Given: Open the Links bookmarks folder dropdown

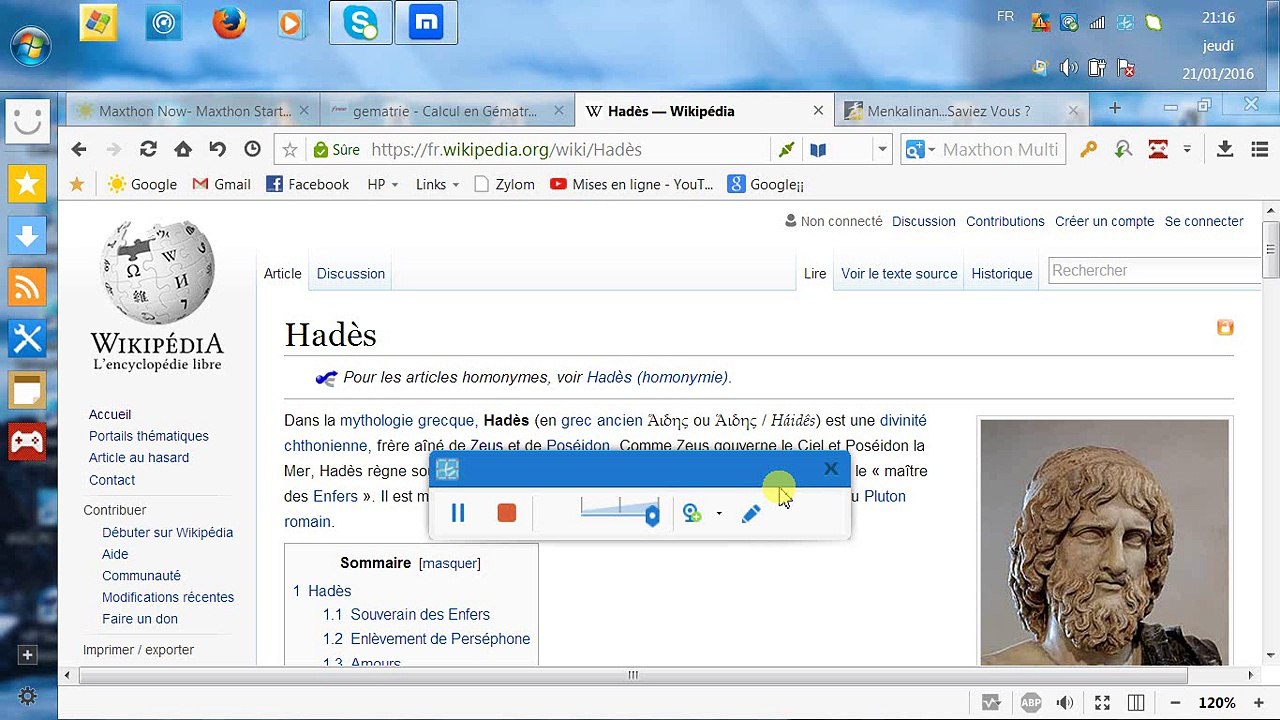Looking at the screenshot, I should coord(437,184).
